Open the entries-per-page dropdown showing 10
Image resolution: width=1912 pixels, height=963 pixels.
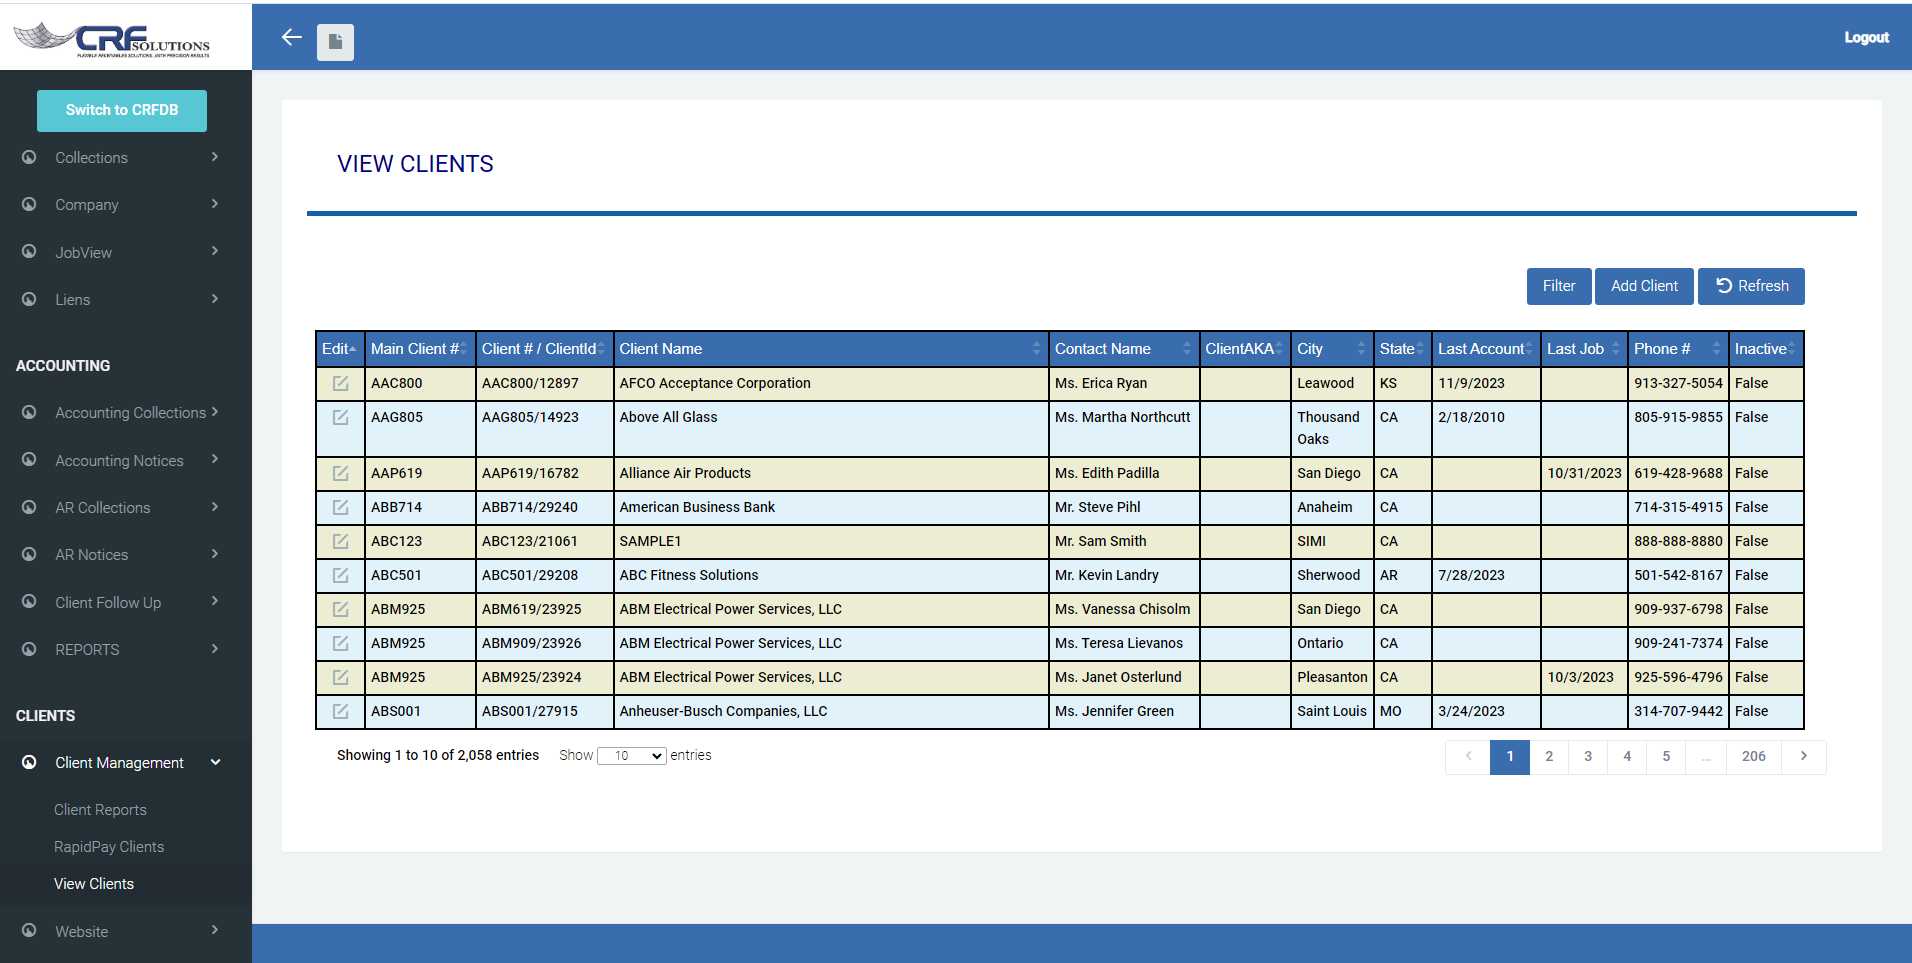[x=631, y=756]
